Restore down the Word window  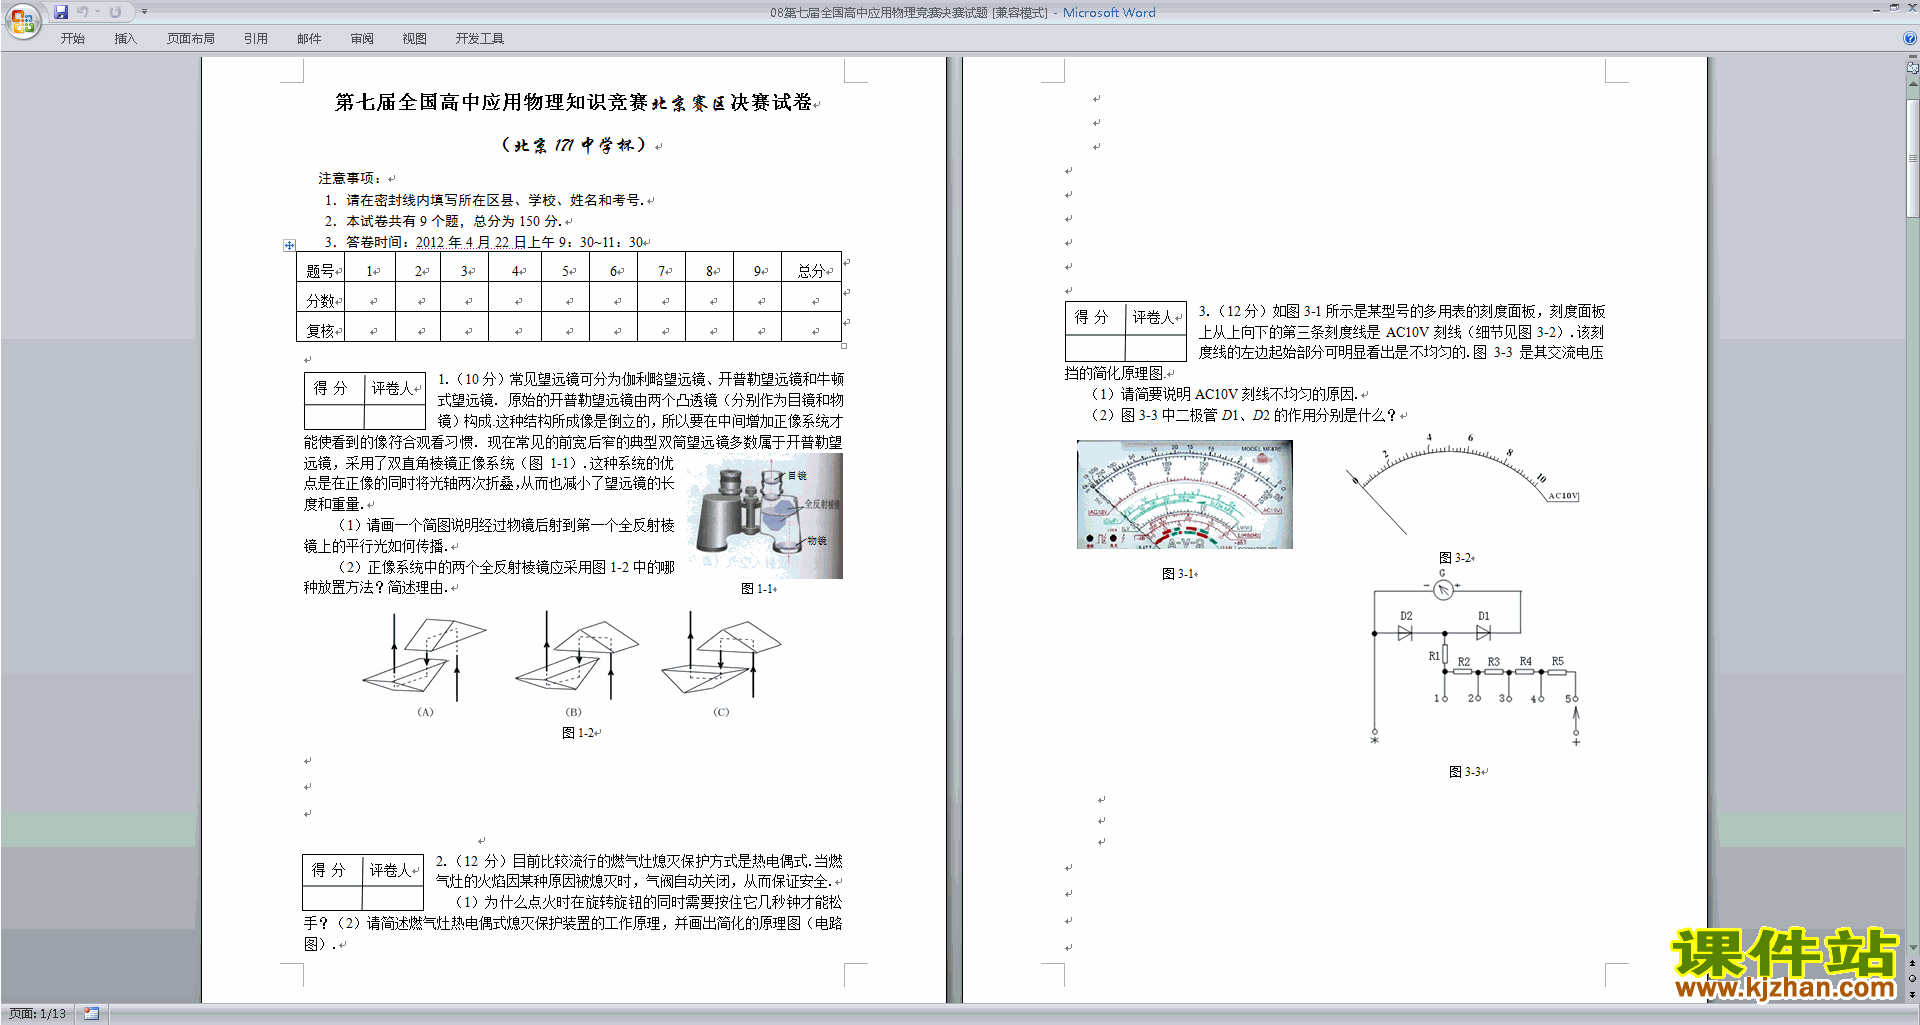(1894, 8)
